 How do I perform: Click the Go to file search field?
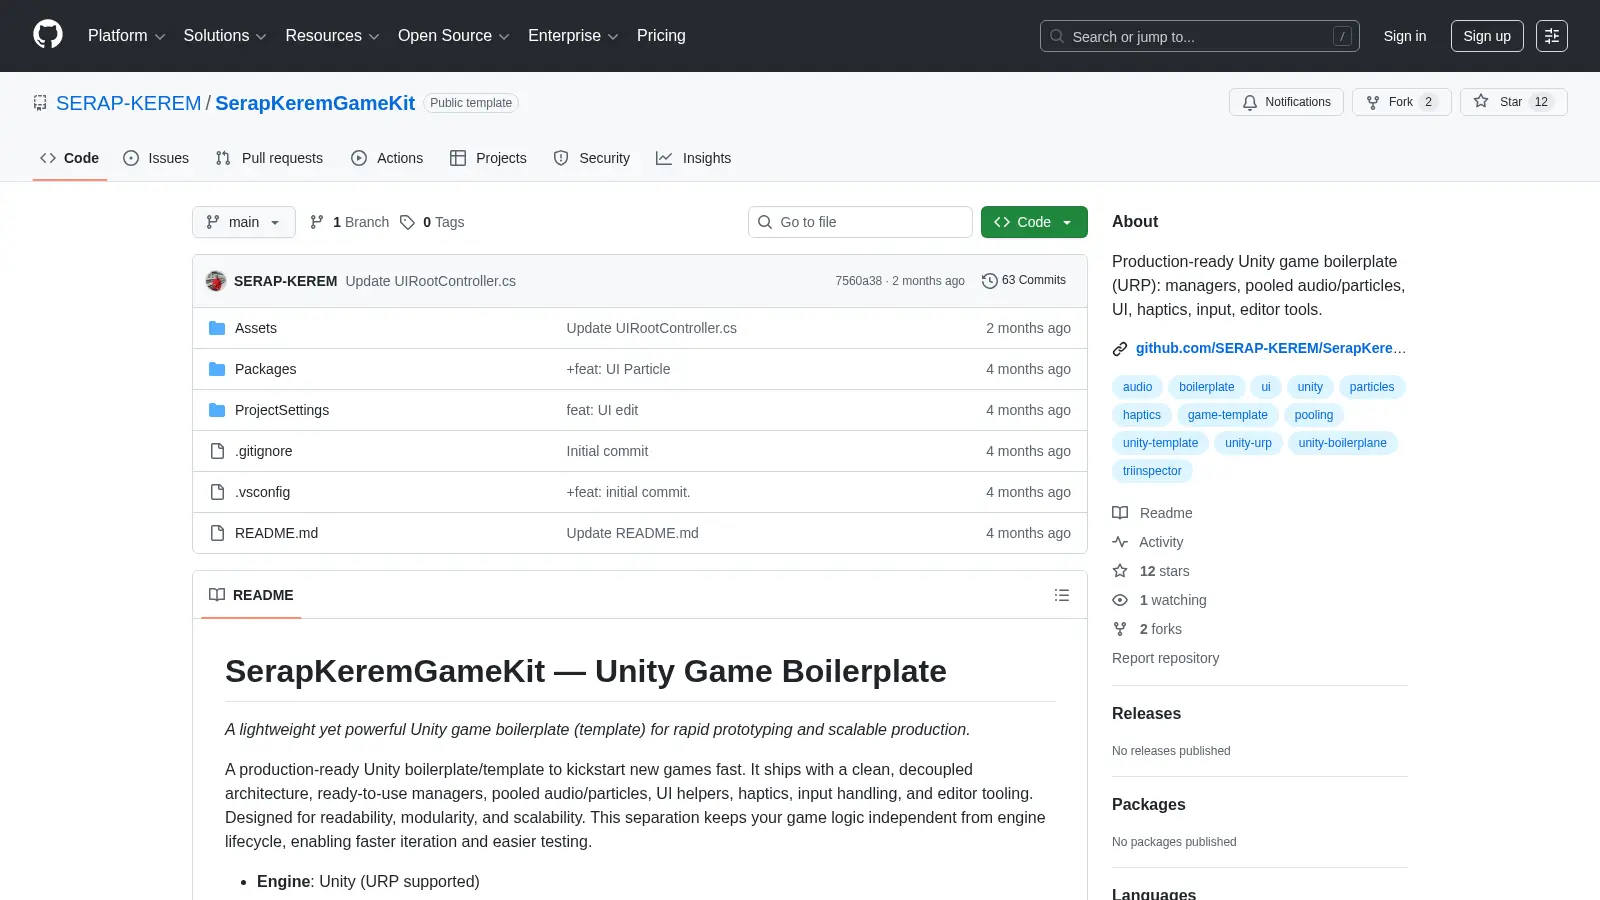click(860, 222)
